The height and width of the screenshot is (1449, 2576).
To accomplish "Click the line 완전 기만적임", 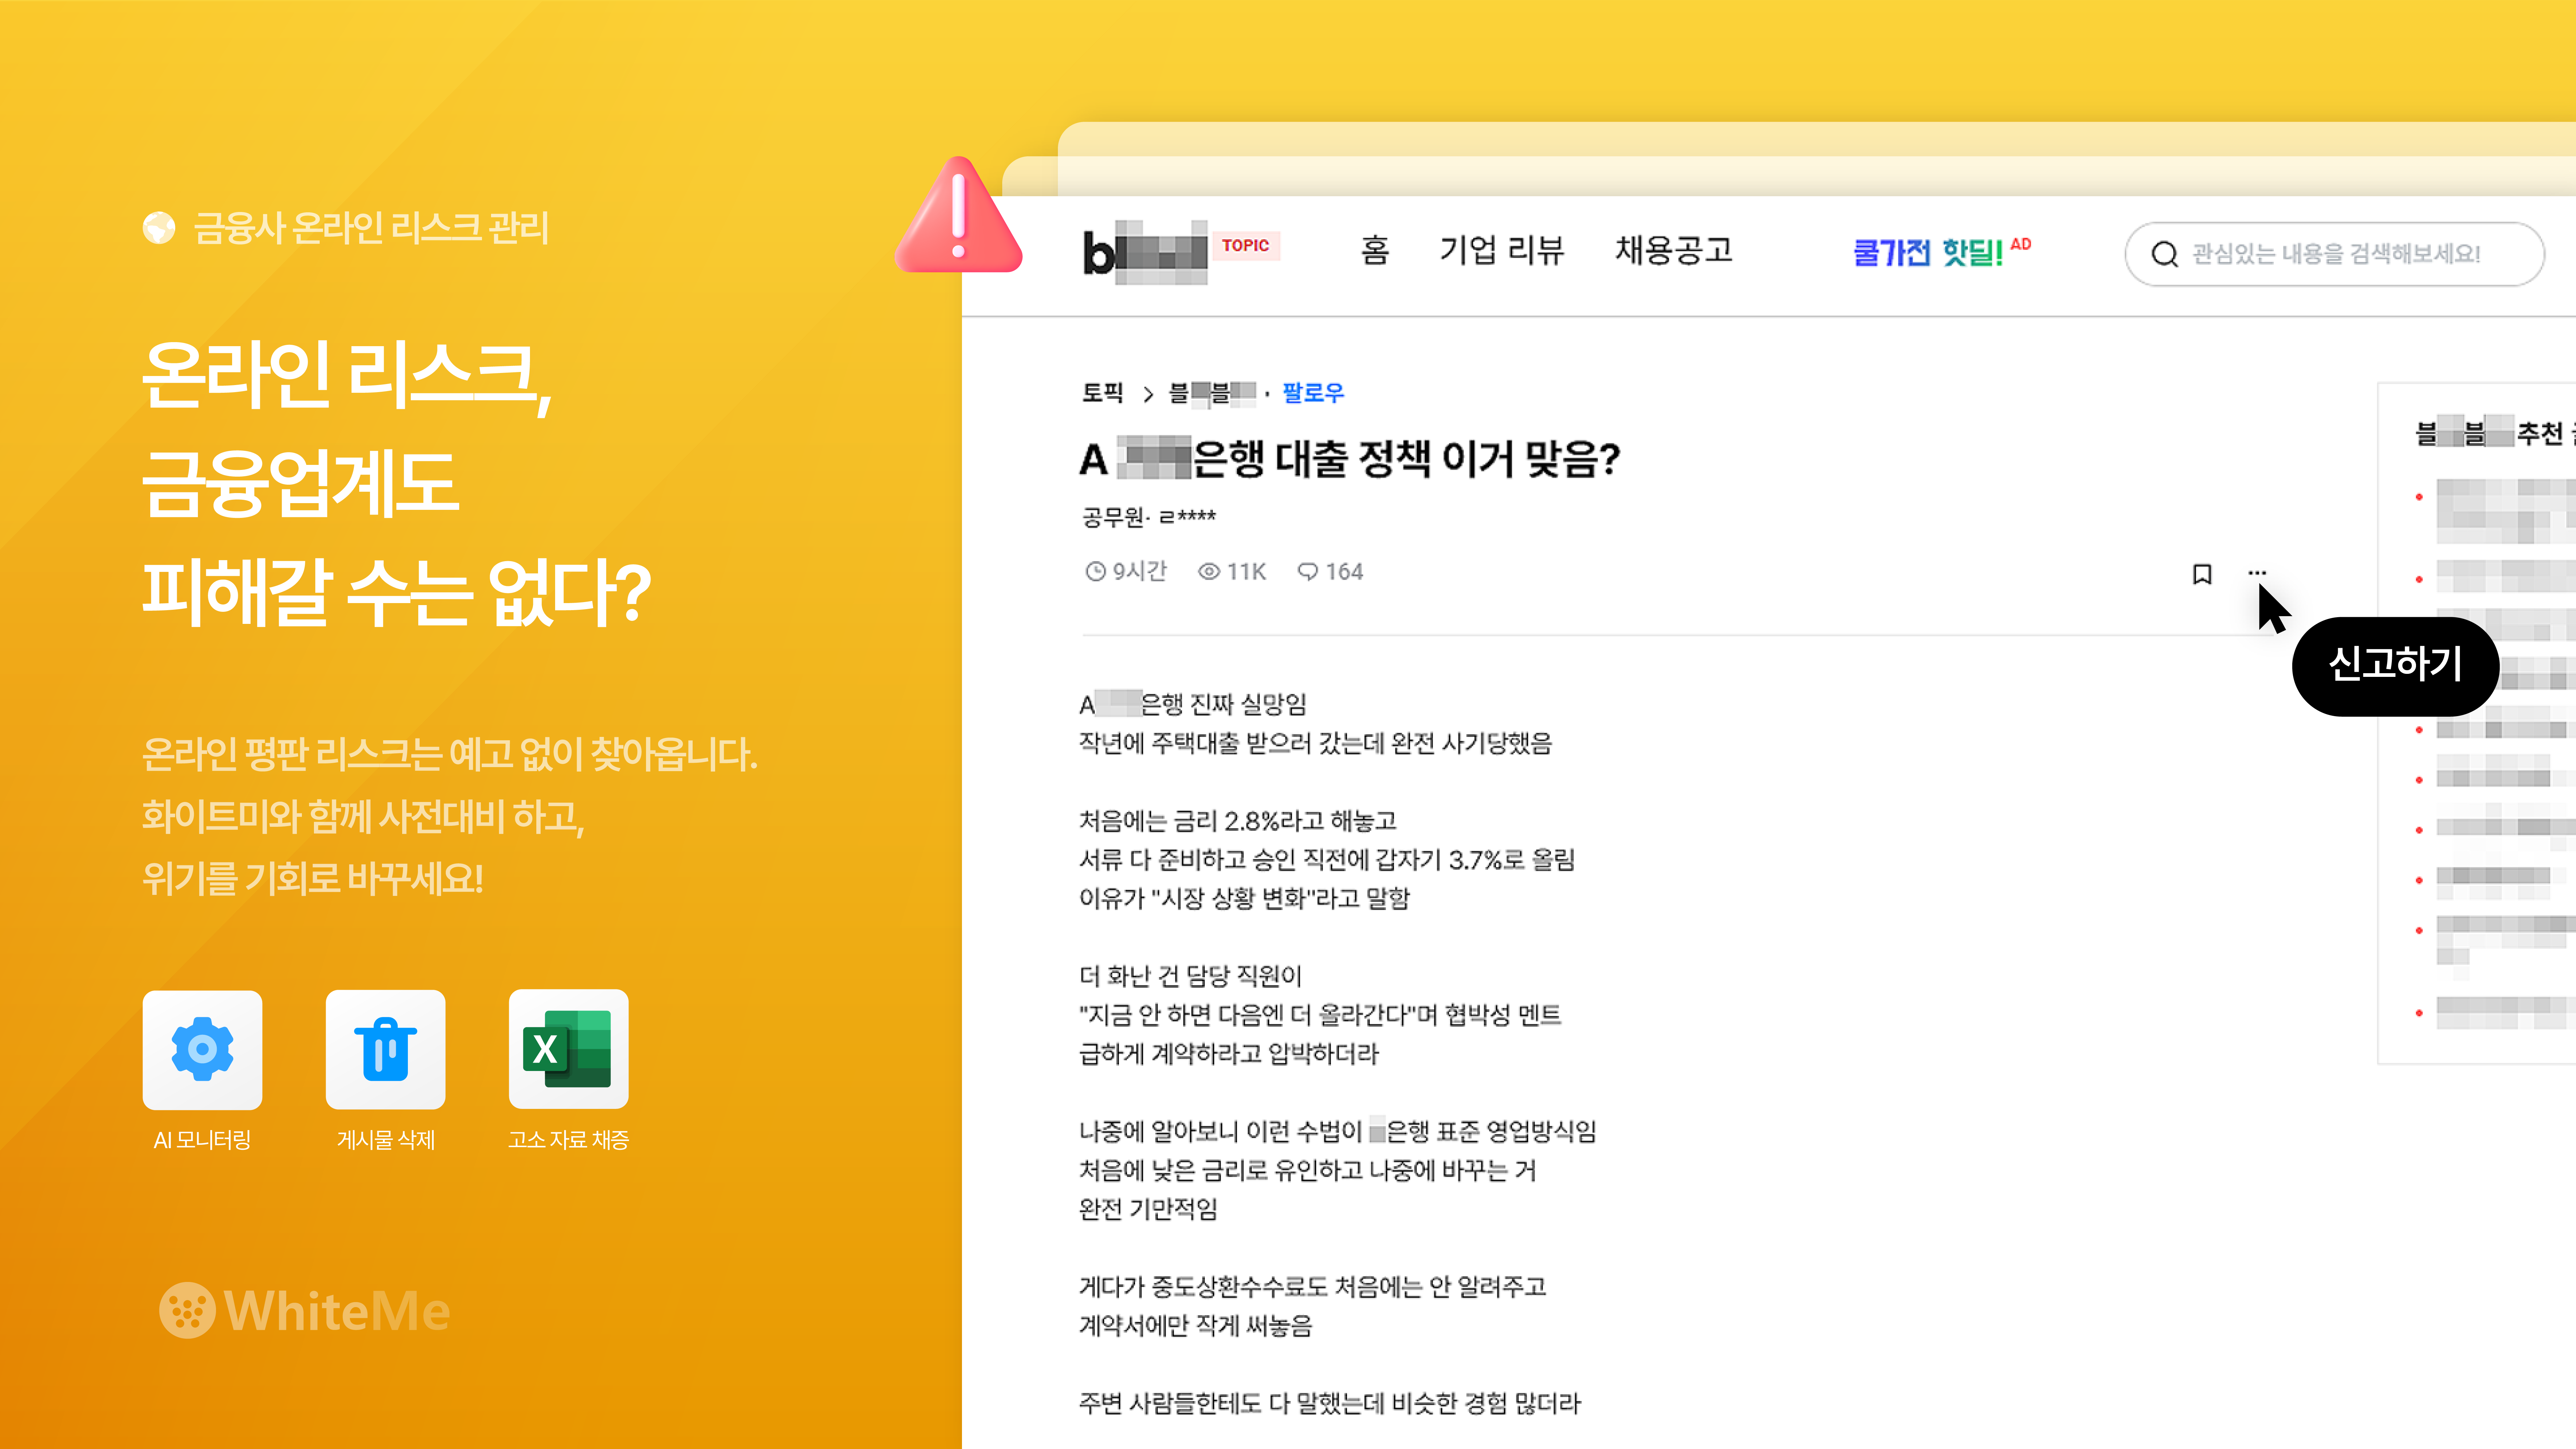I will (1148, 1209).
